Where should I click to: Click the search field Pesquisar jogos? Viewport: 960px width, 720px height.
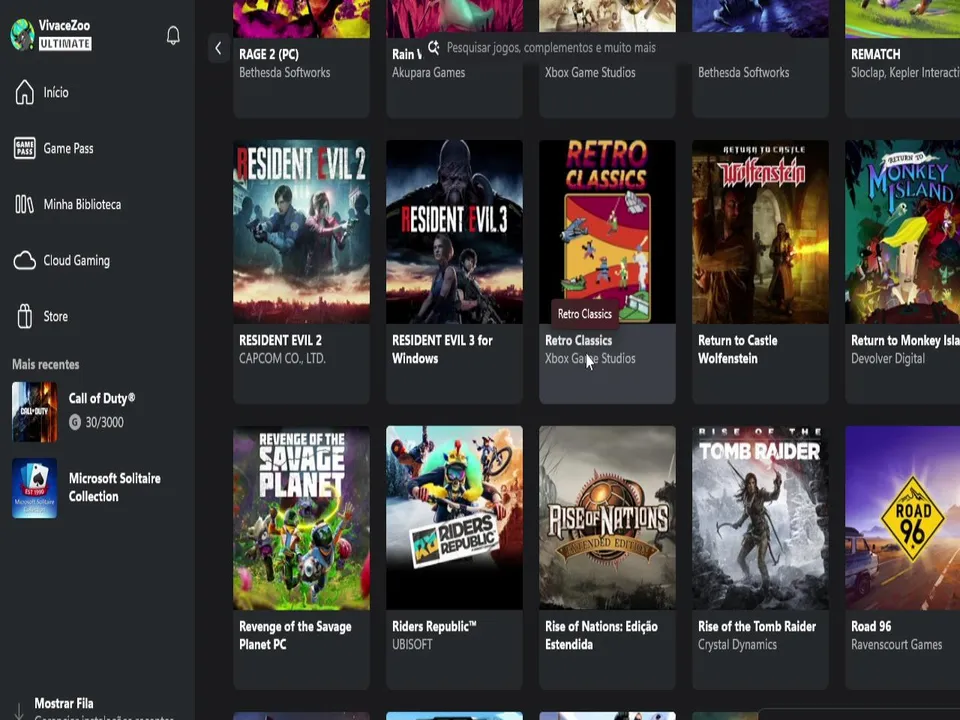(606, 48)
